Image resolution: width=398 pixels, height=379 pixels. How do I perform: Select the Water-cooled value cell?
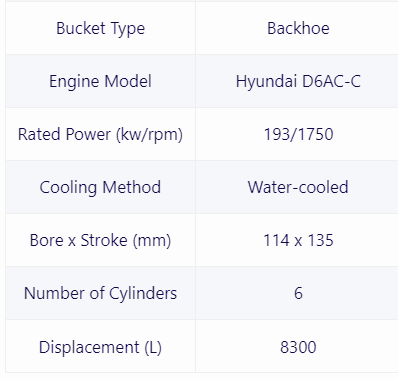pos(298,187)
